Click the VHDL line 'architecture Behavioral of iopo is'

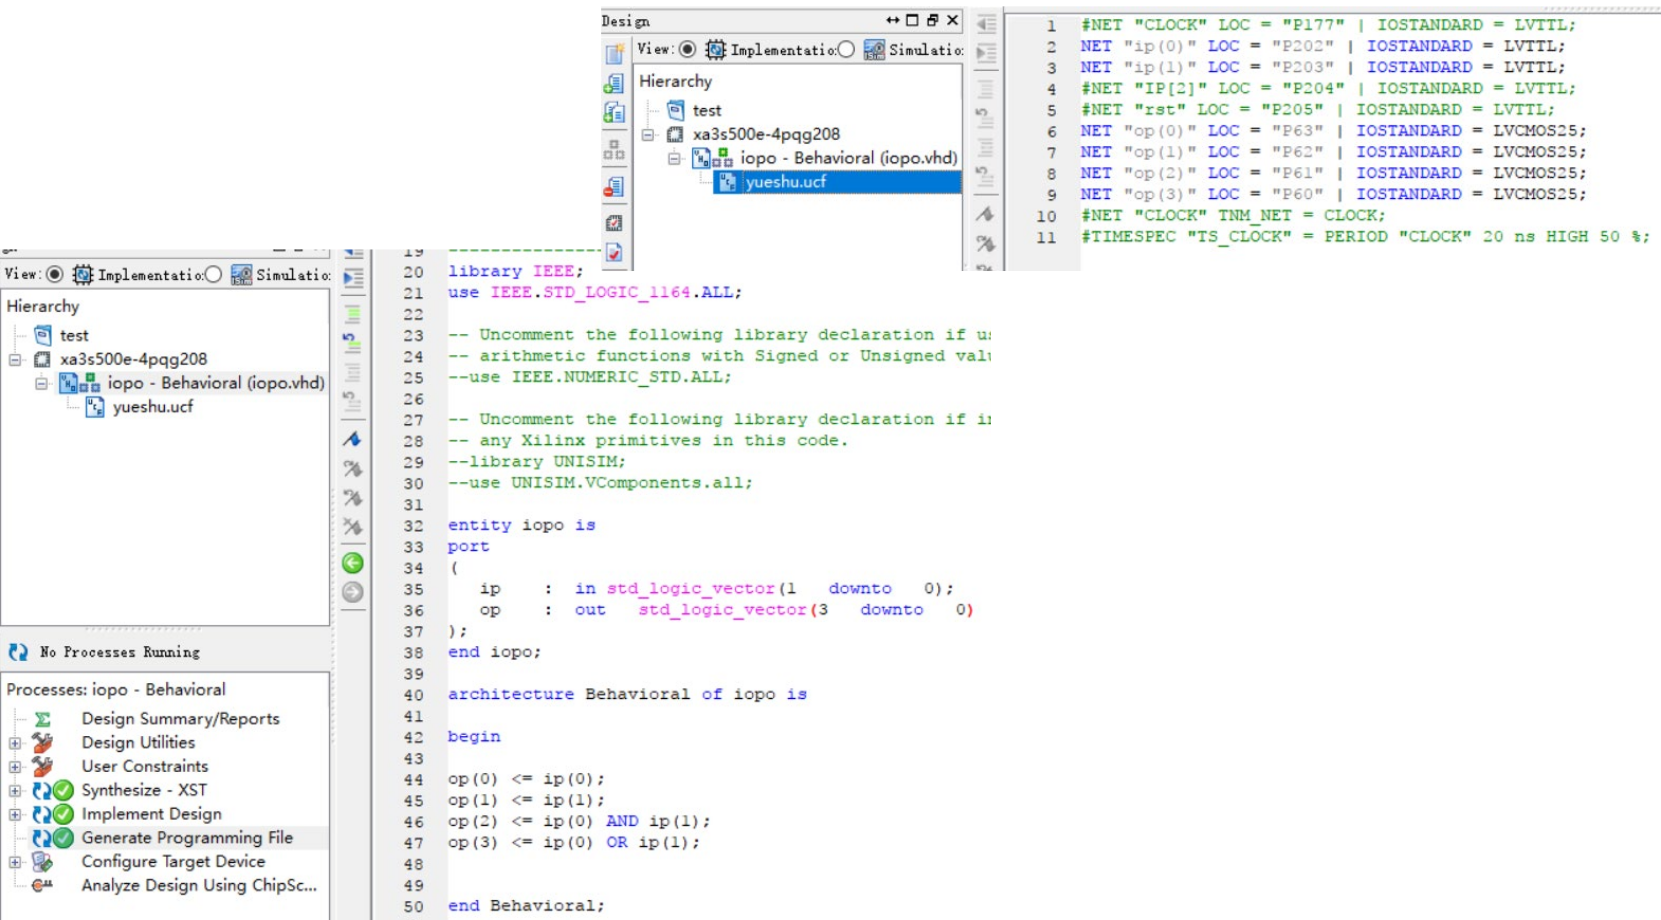tap(627, 694)
